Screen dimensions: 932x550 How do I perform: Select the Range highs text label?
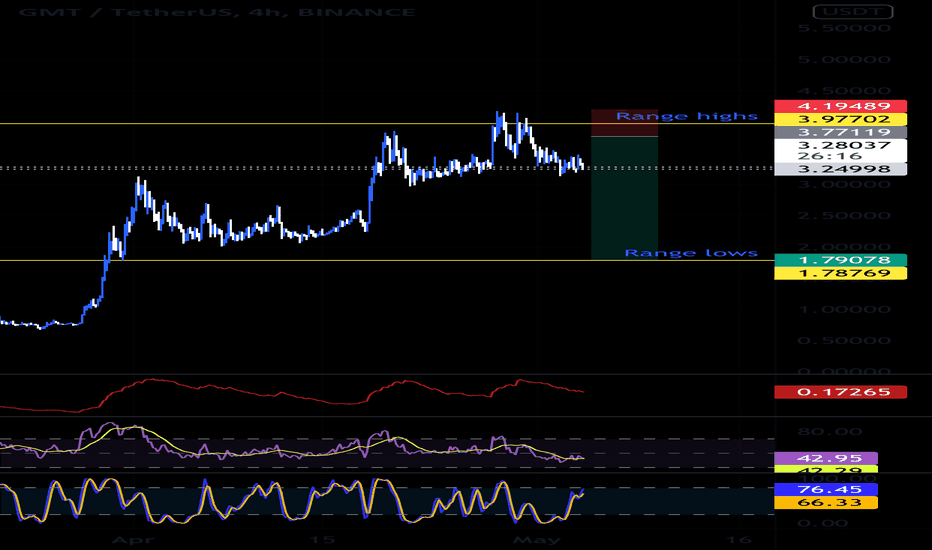(687, 116)
